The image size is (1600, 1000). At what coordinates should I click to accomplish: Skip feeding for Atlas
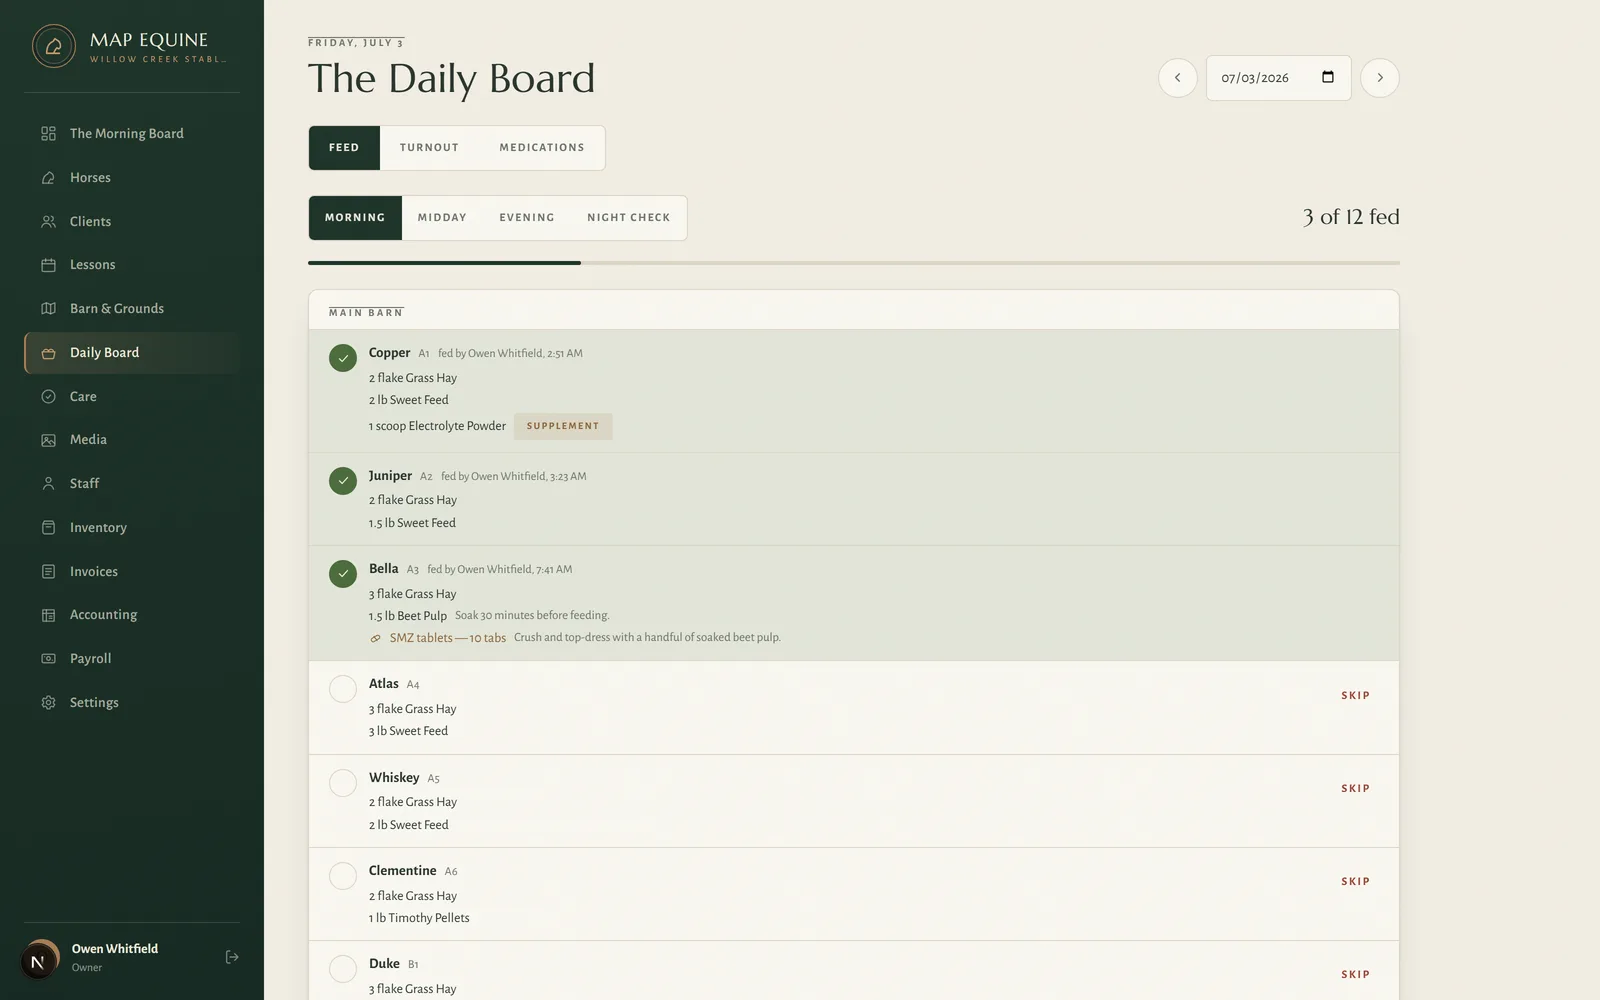coord(1355,695)
